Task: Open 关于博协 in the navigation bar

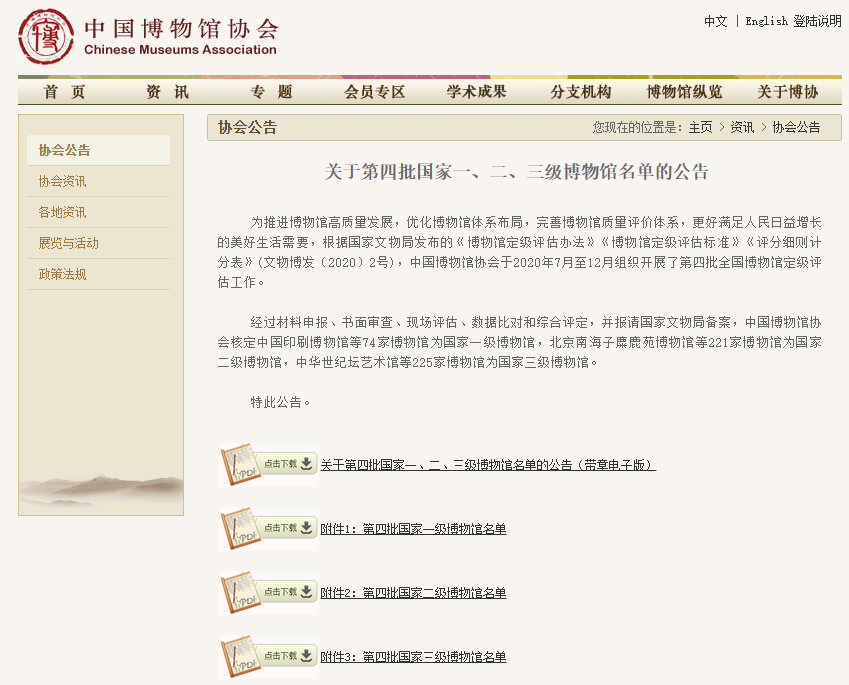Action: coord(787,92)
